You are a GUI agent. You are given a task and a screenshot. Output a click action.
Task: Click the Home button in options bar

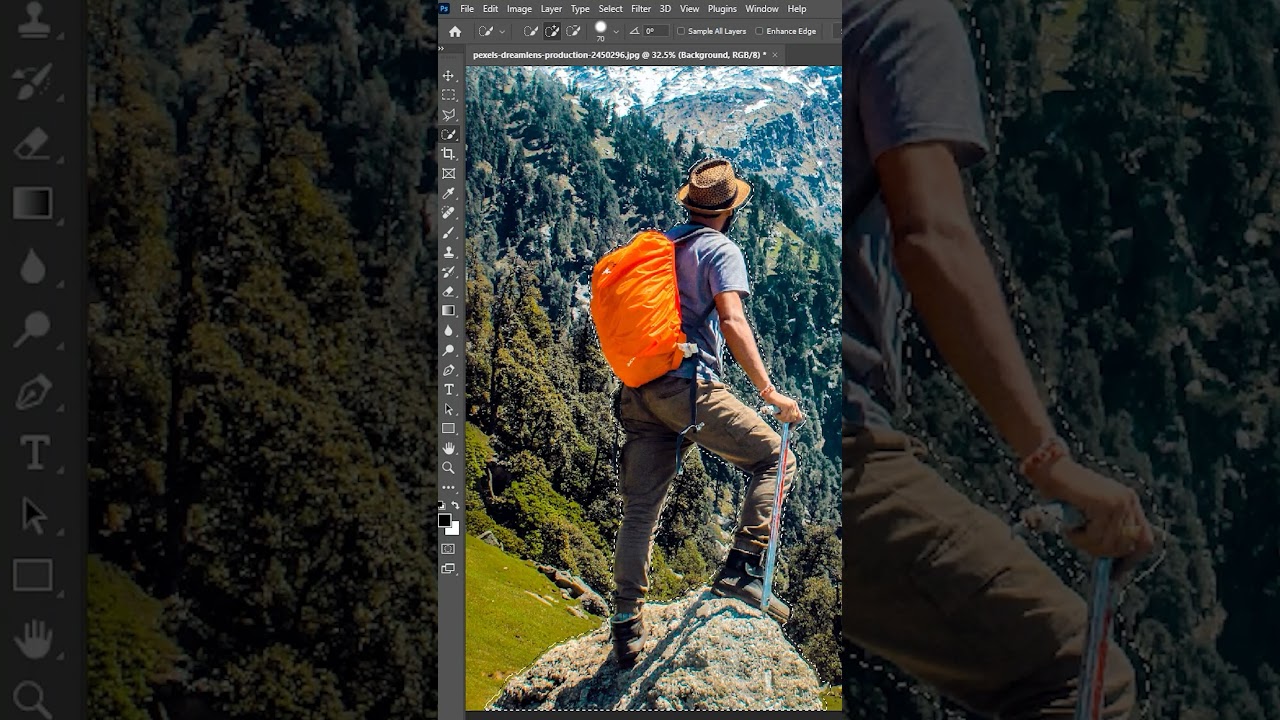[455, 31]
